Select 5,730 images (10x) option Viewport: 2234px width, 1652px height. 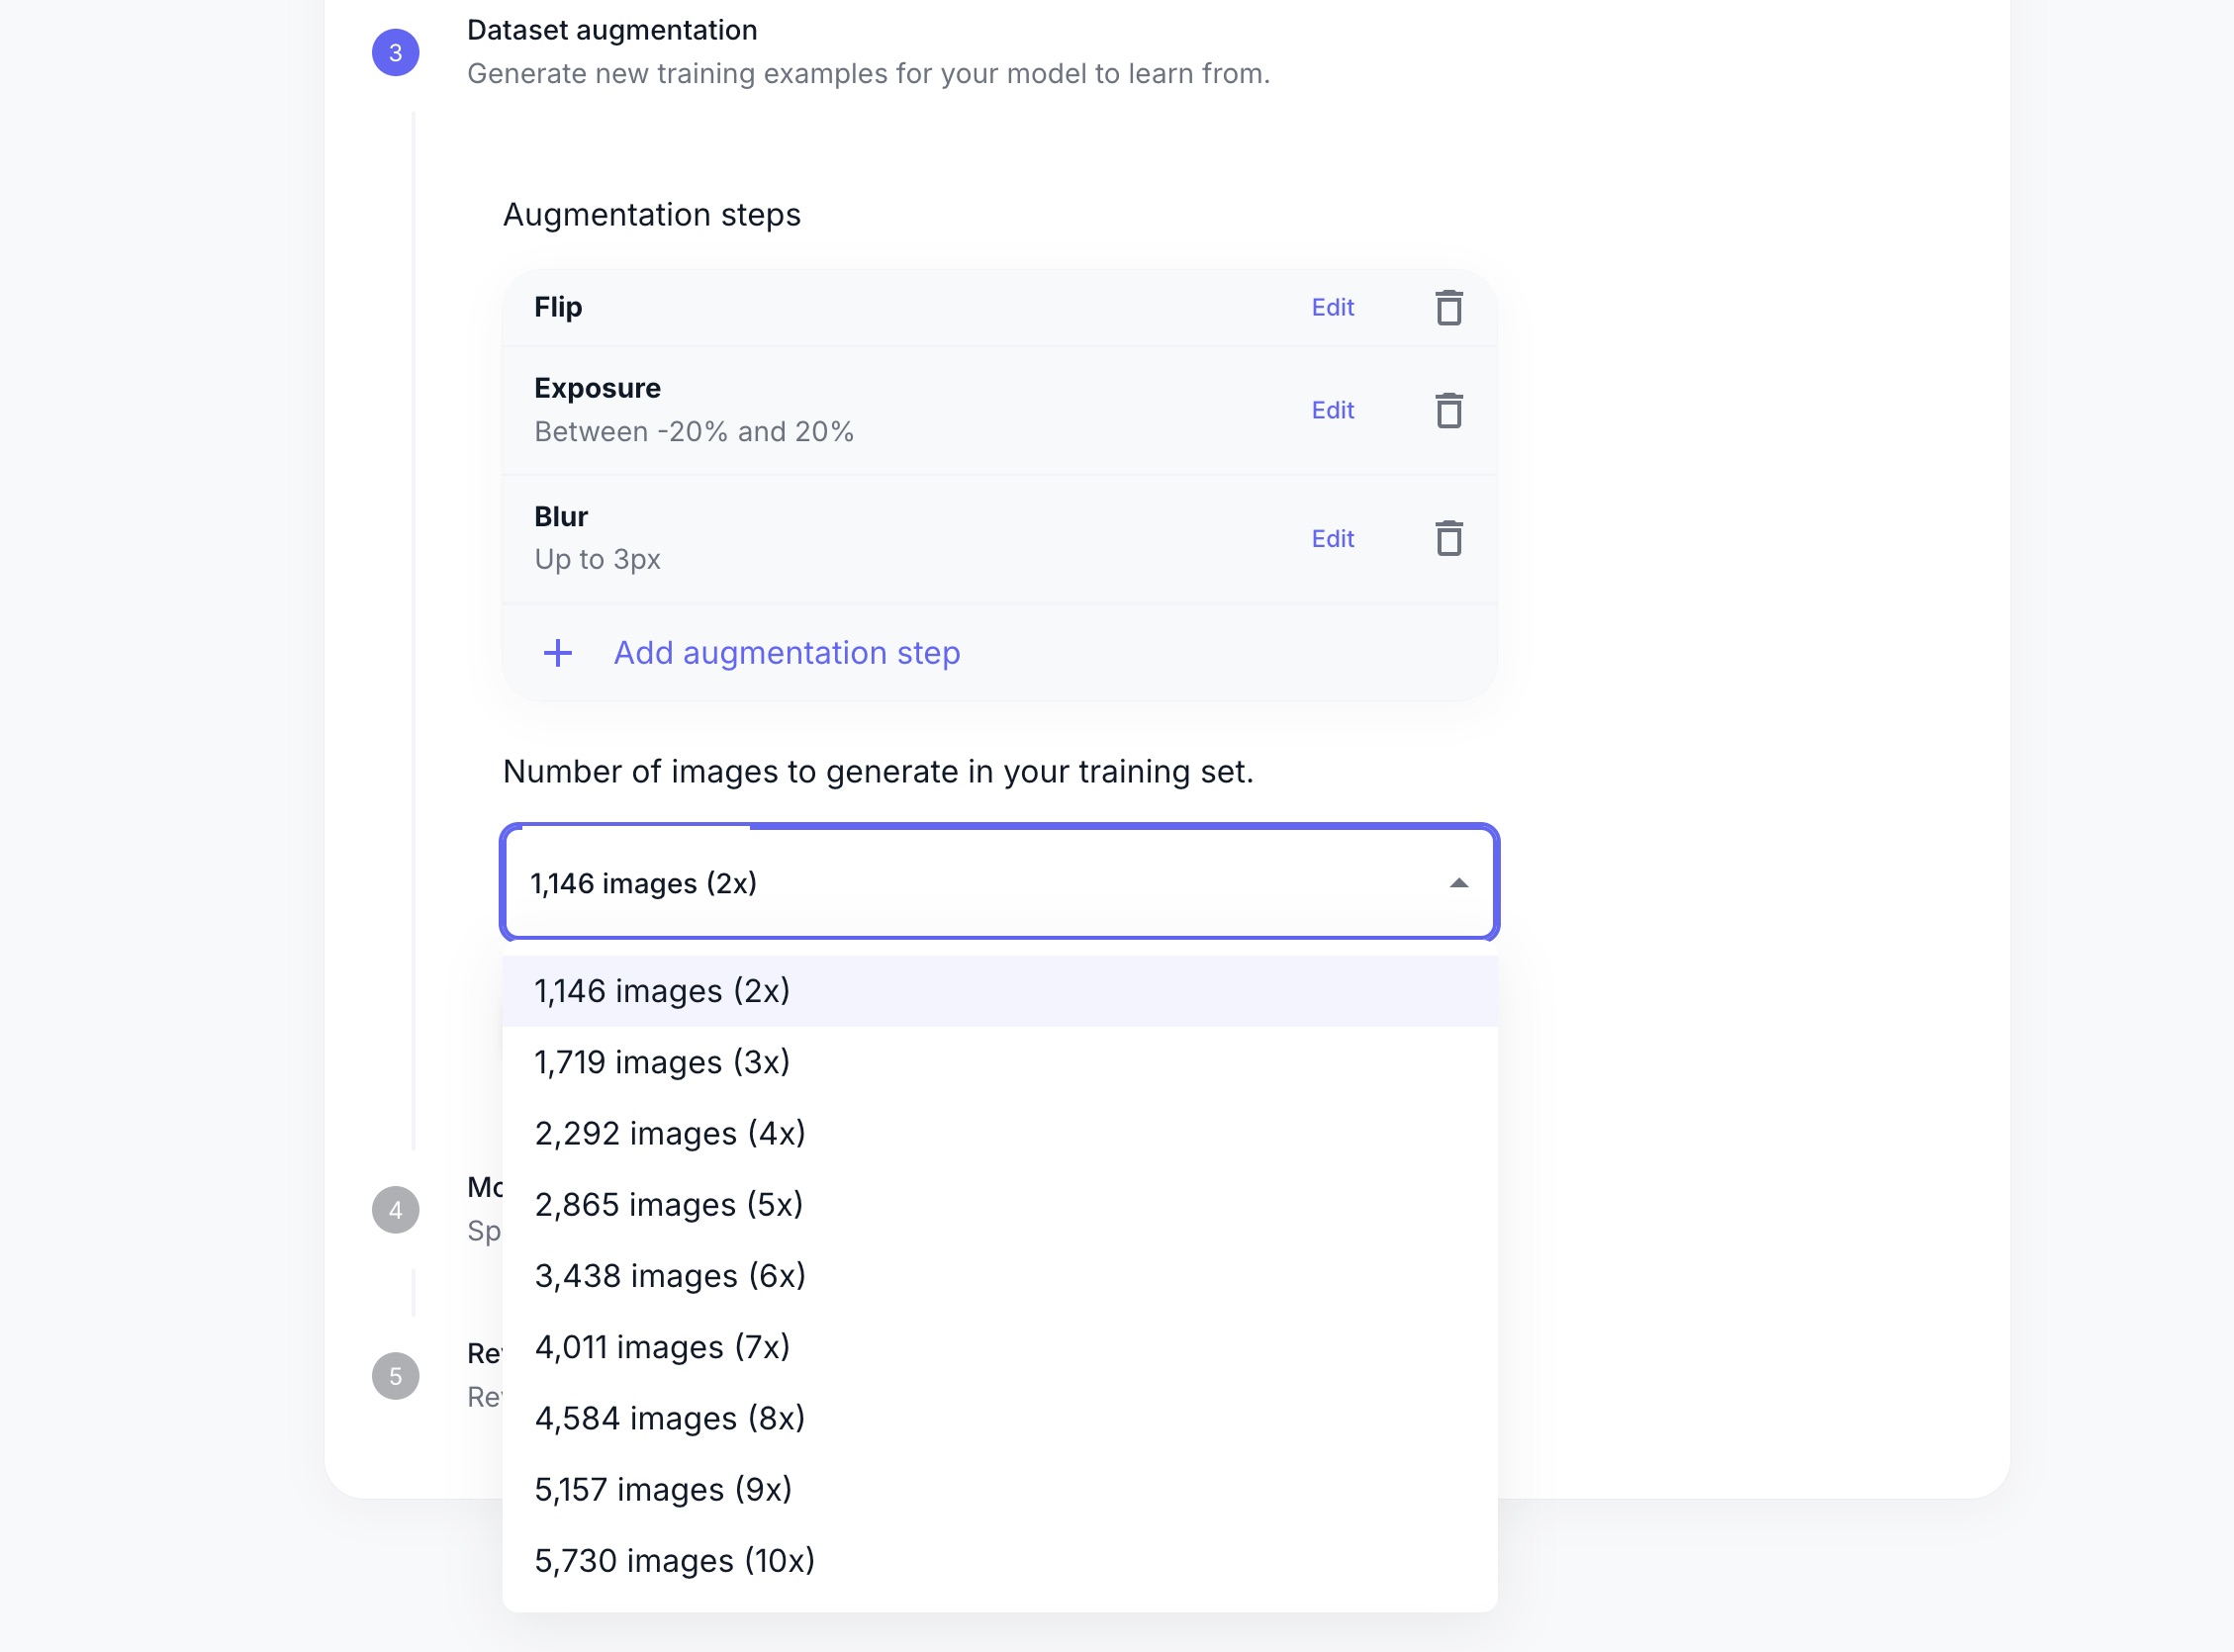click(x=674, y=1560)
